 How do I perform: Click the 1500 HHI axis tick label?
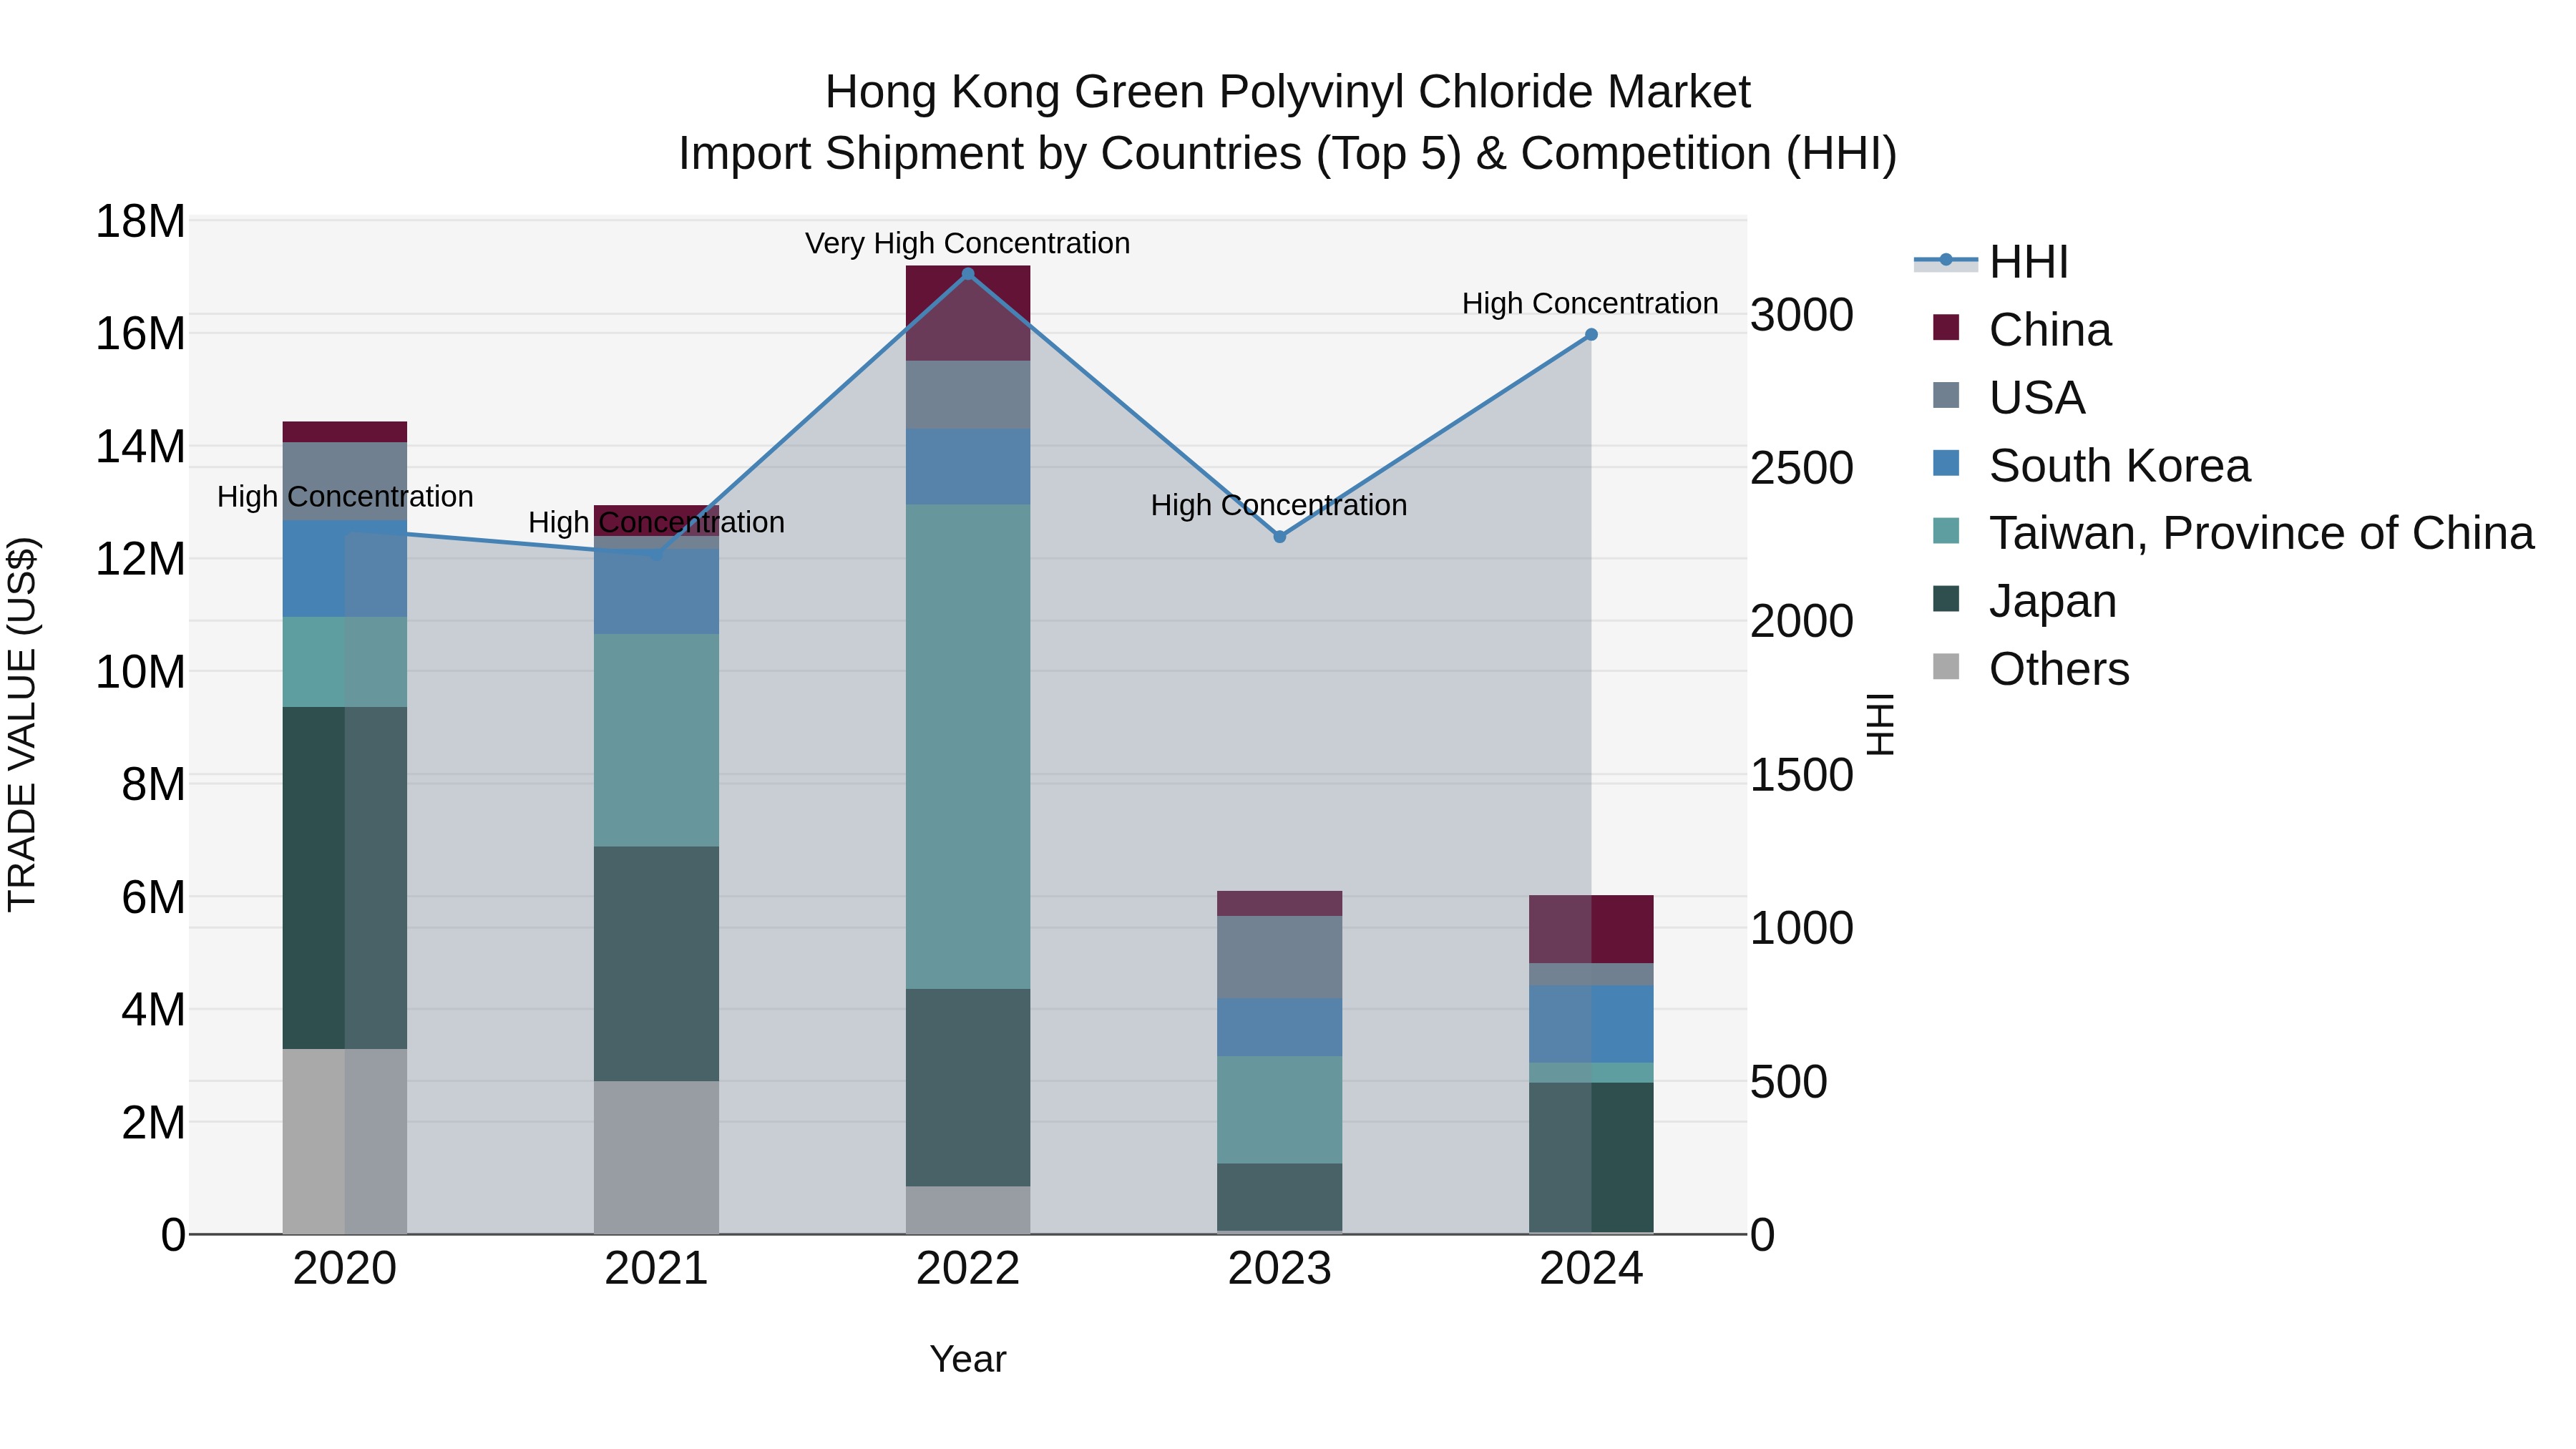click(1802, 775)
